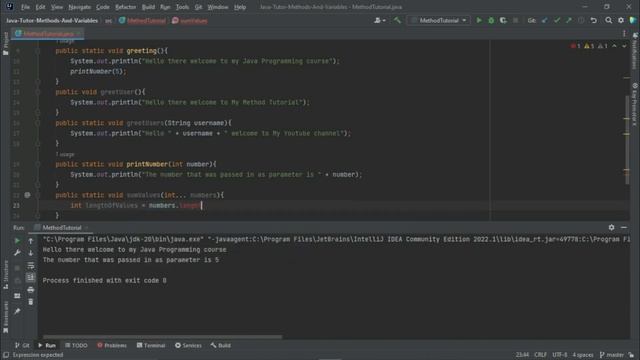Open the Build menu

tap(148, 7)
